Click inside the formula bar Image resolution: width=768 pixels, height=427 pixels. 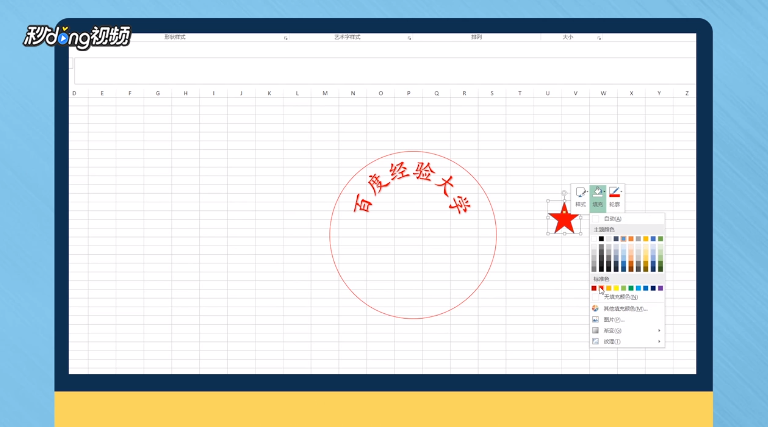pyautogui.click(x=384, y=71)
